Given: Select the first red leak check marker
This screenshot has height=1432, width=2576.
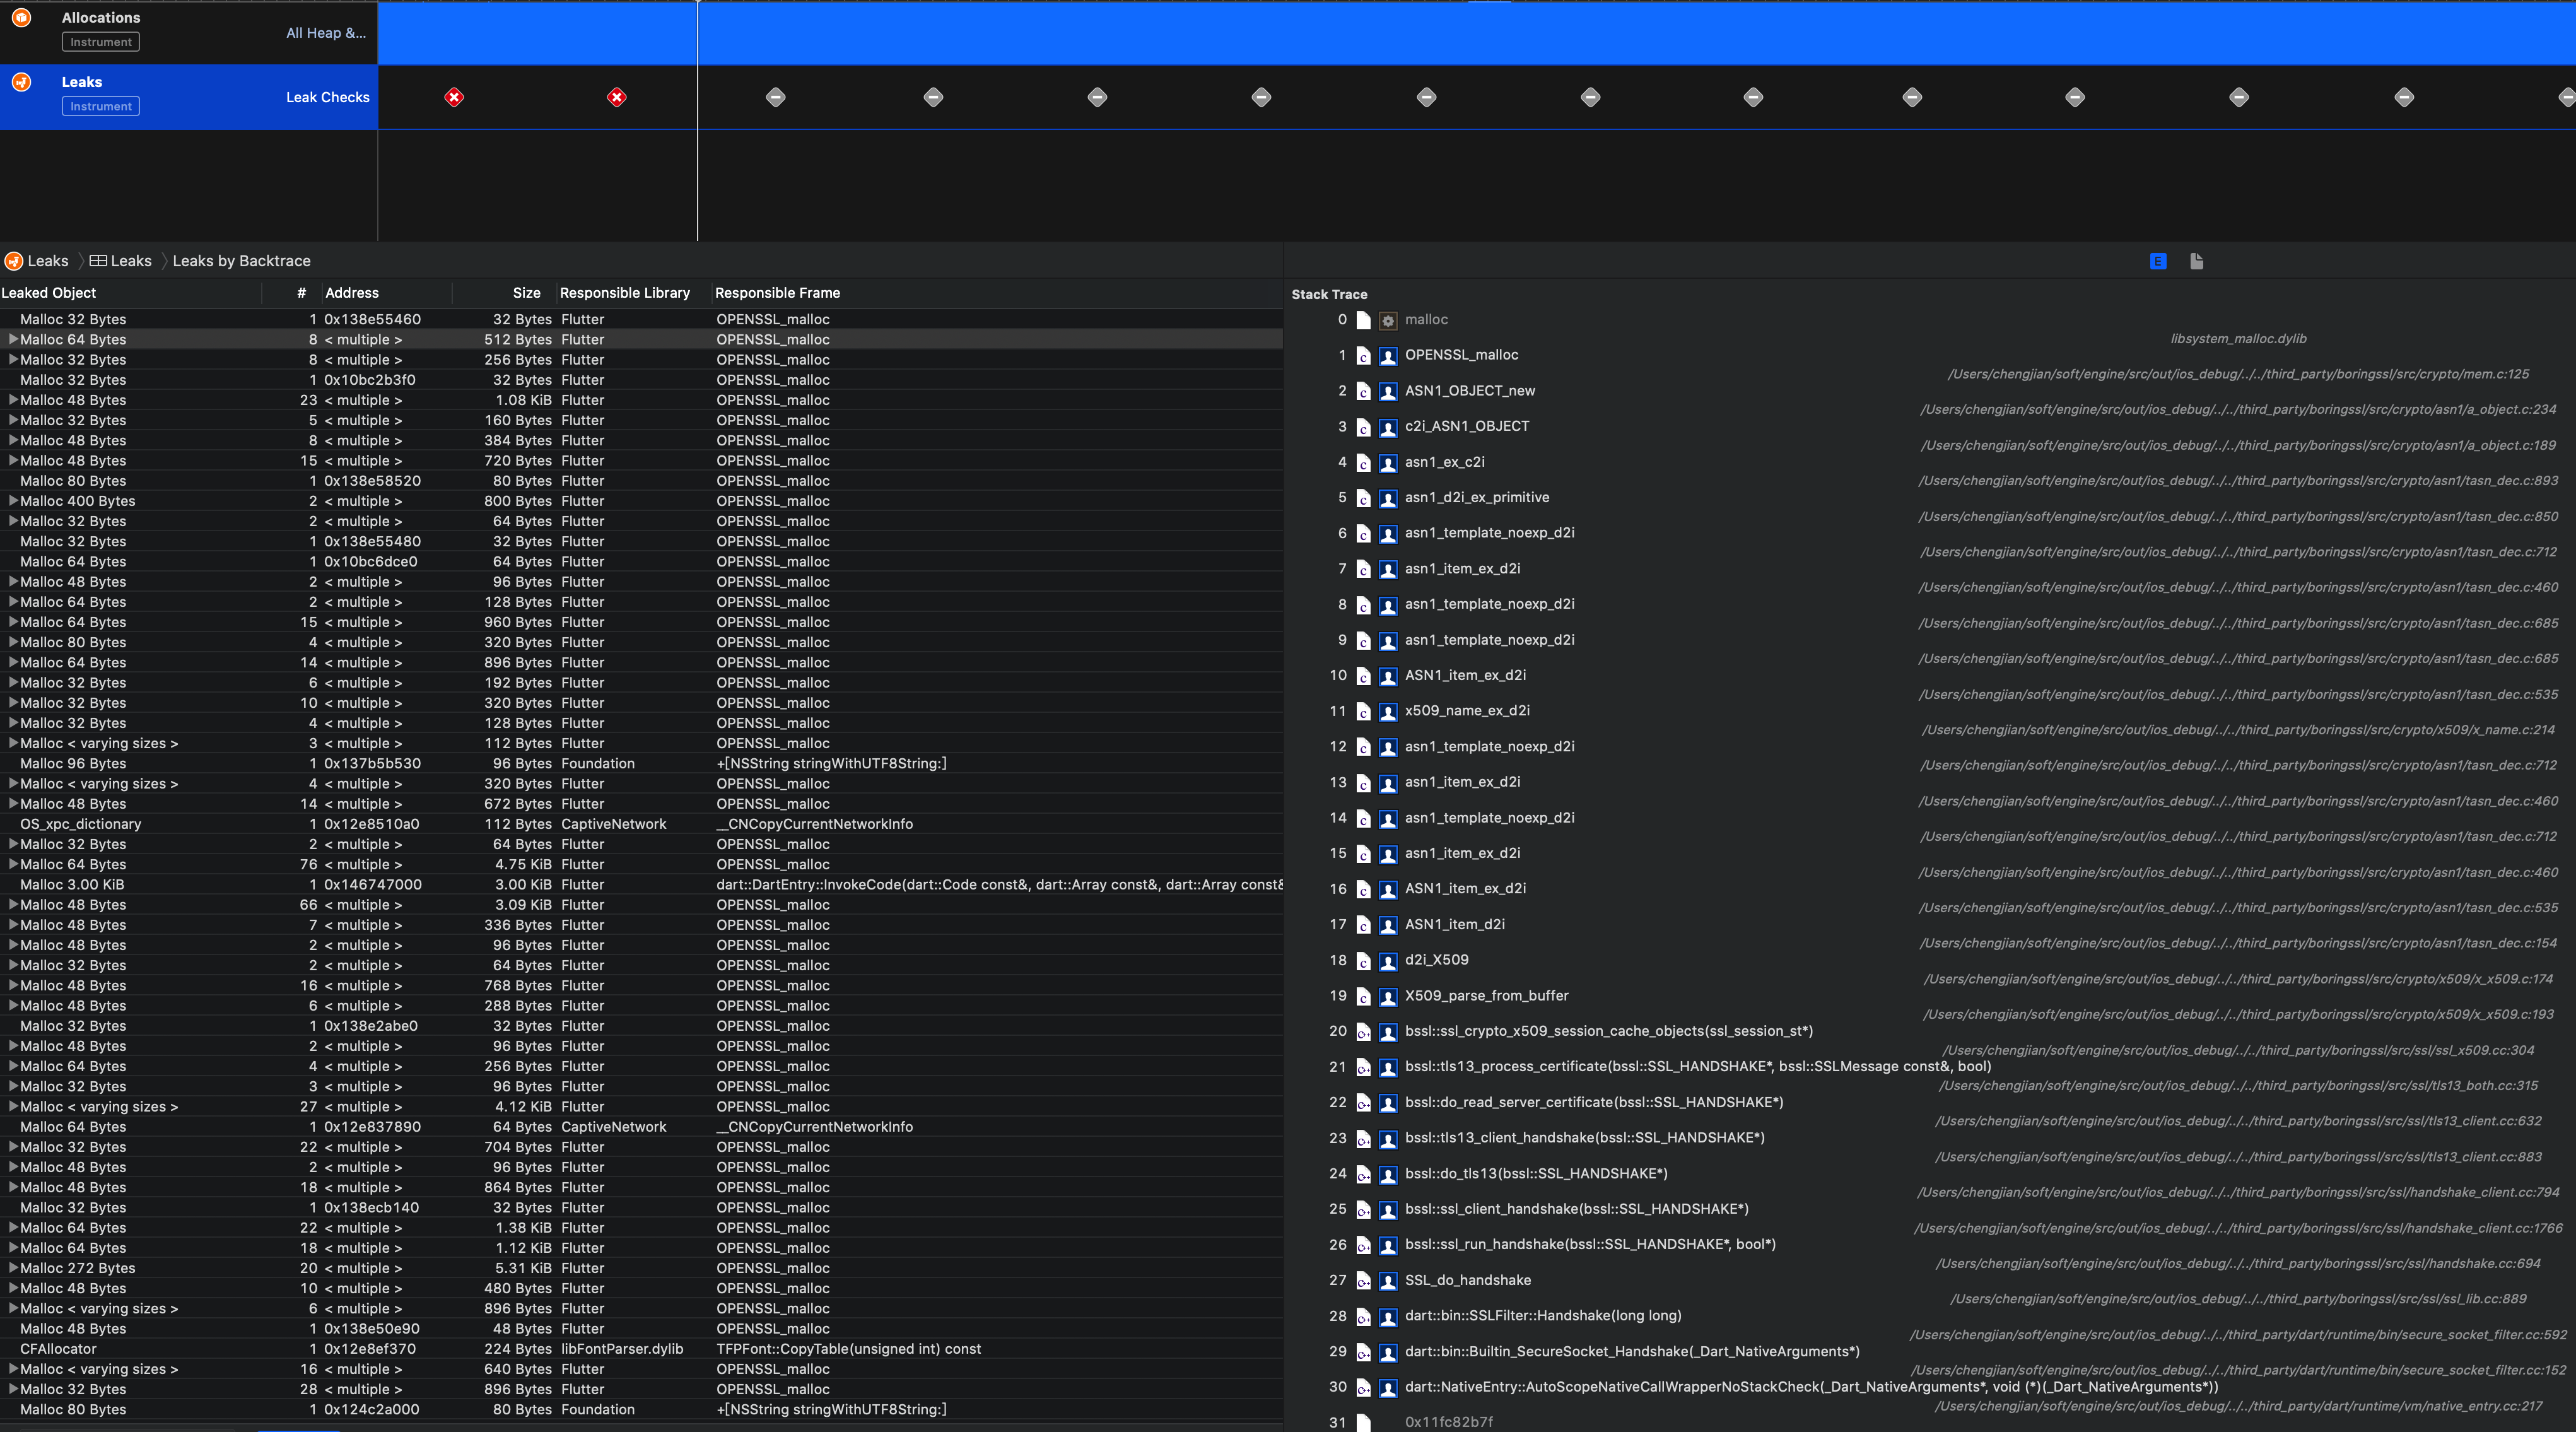Looking at the screenshot, I should coord(454,97).
